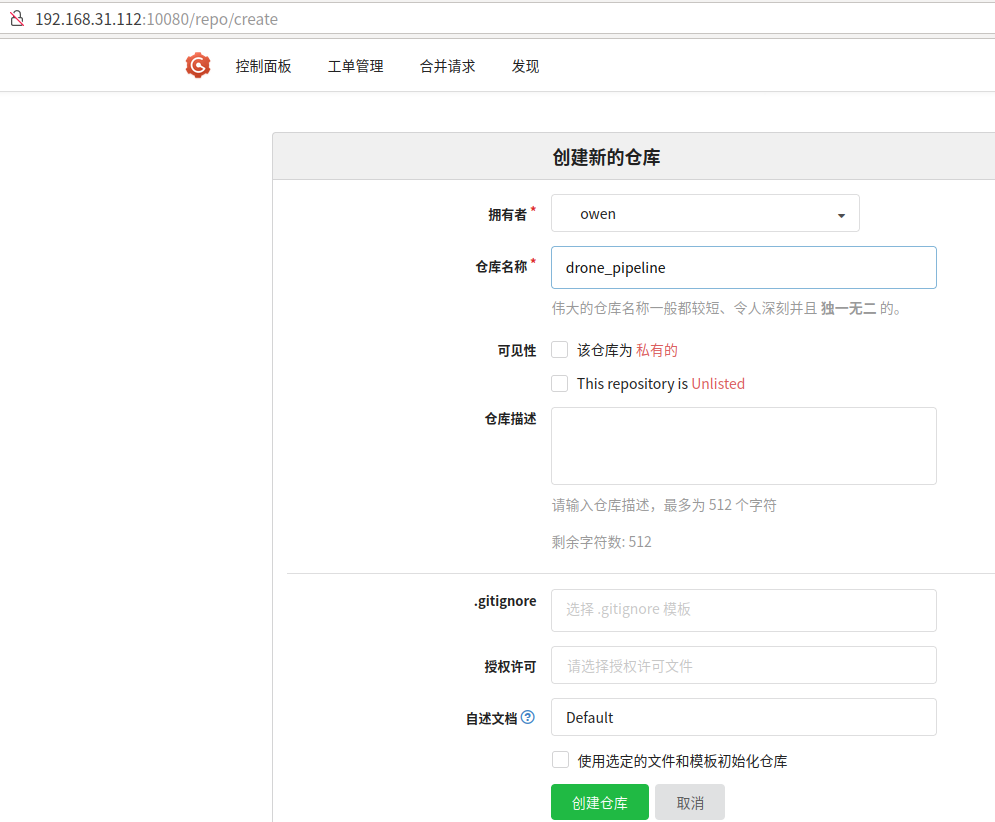Click the insecure connection lock icon
The image size is (995, 822).
[17, 18]
